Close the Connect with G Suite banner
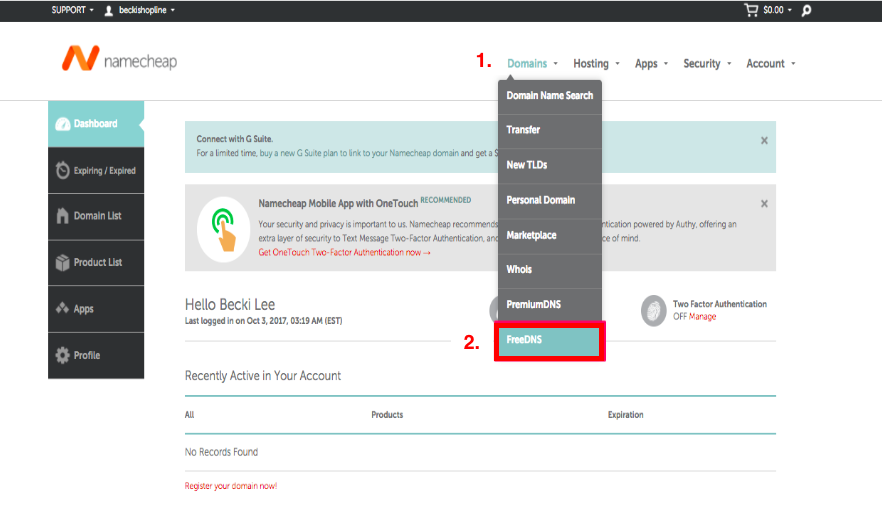 [x=764, y=141]
